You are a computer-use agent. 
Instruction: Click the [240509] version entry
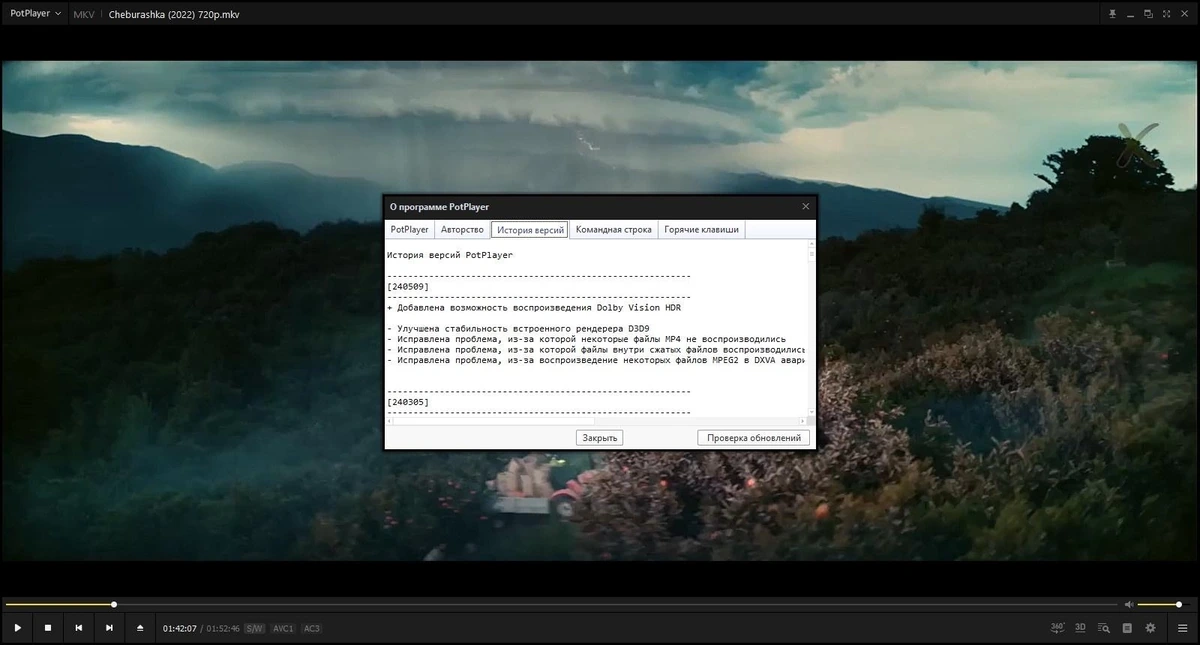click(x=408, y=286)
